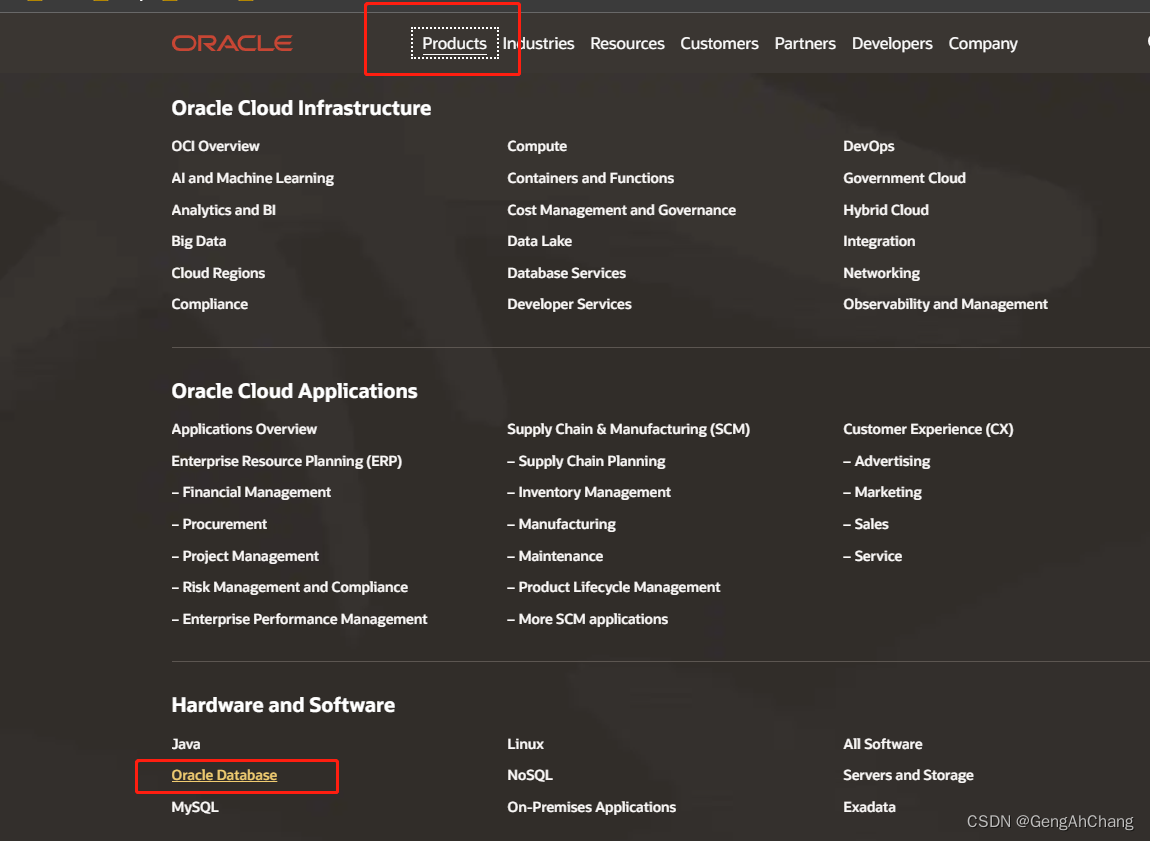Open the Compliance link
Image resolution: width=1150 pixels, height=841 pixels.
point(210,304)
